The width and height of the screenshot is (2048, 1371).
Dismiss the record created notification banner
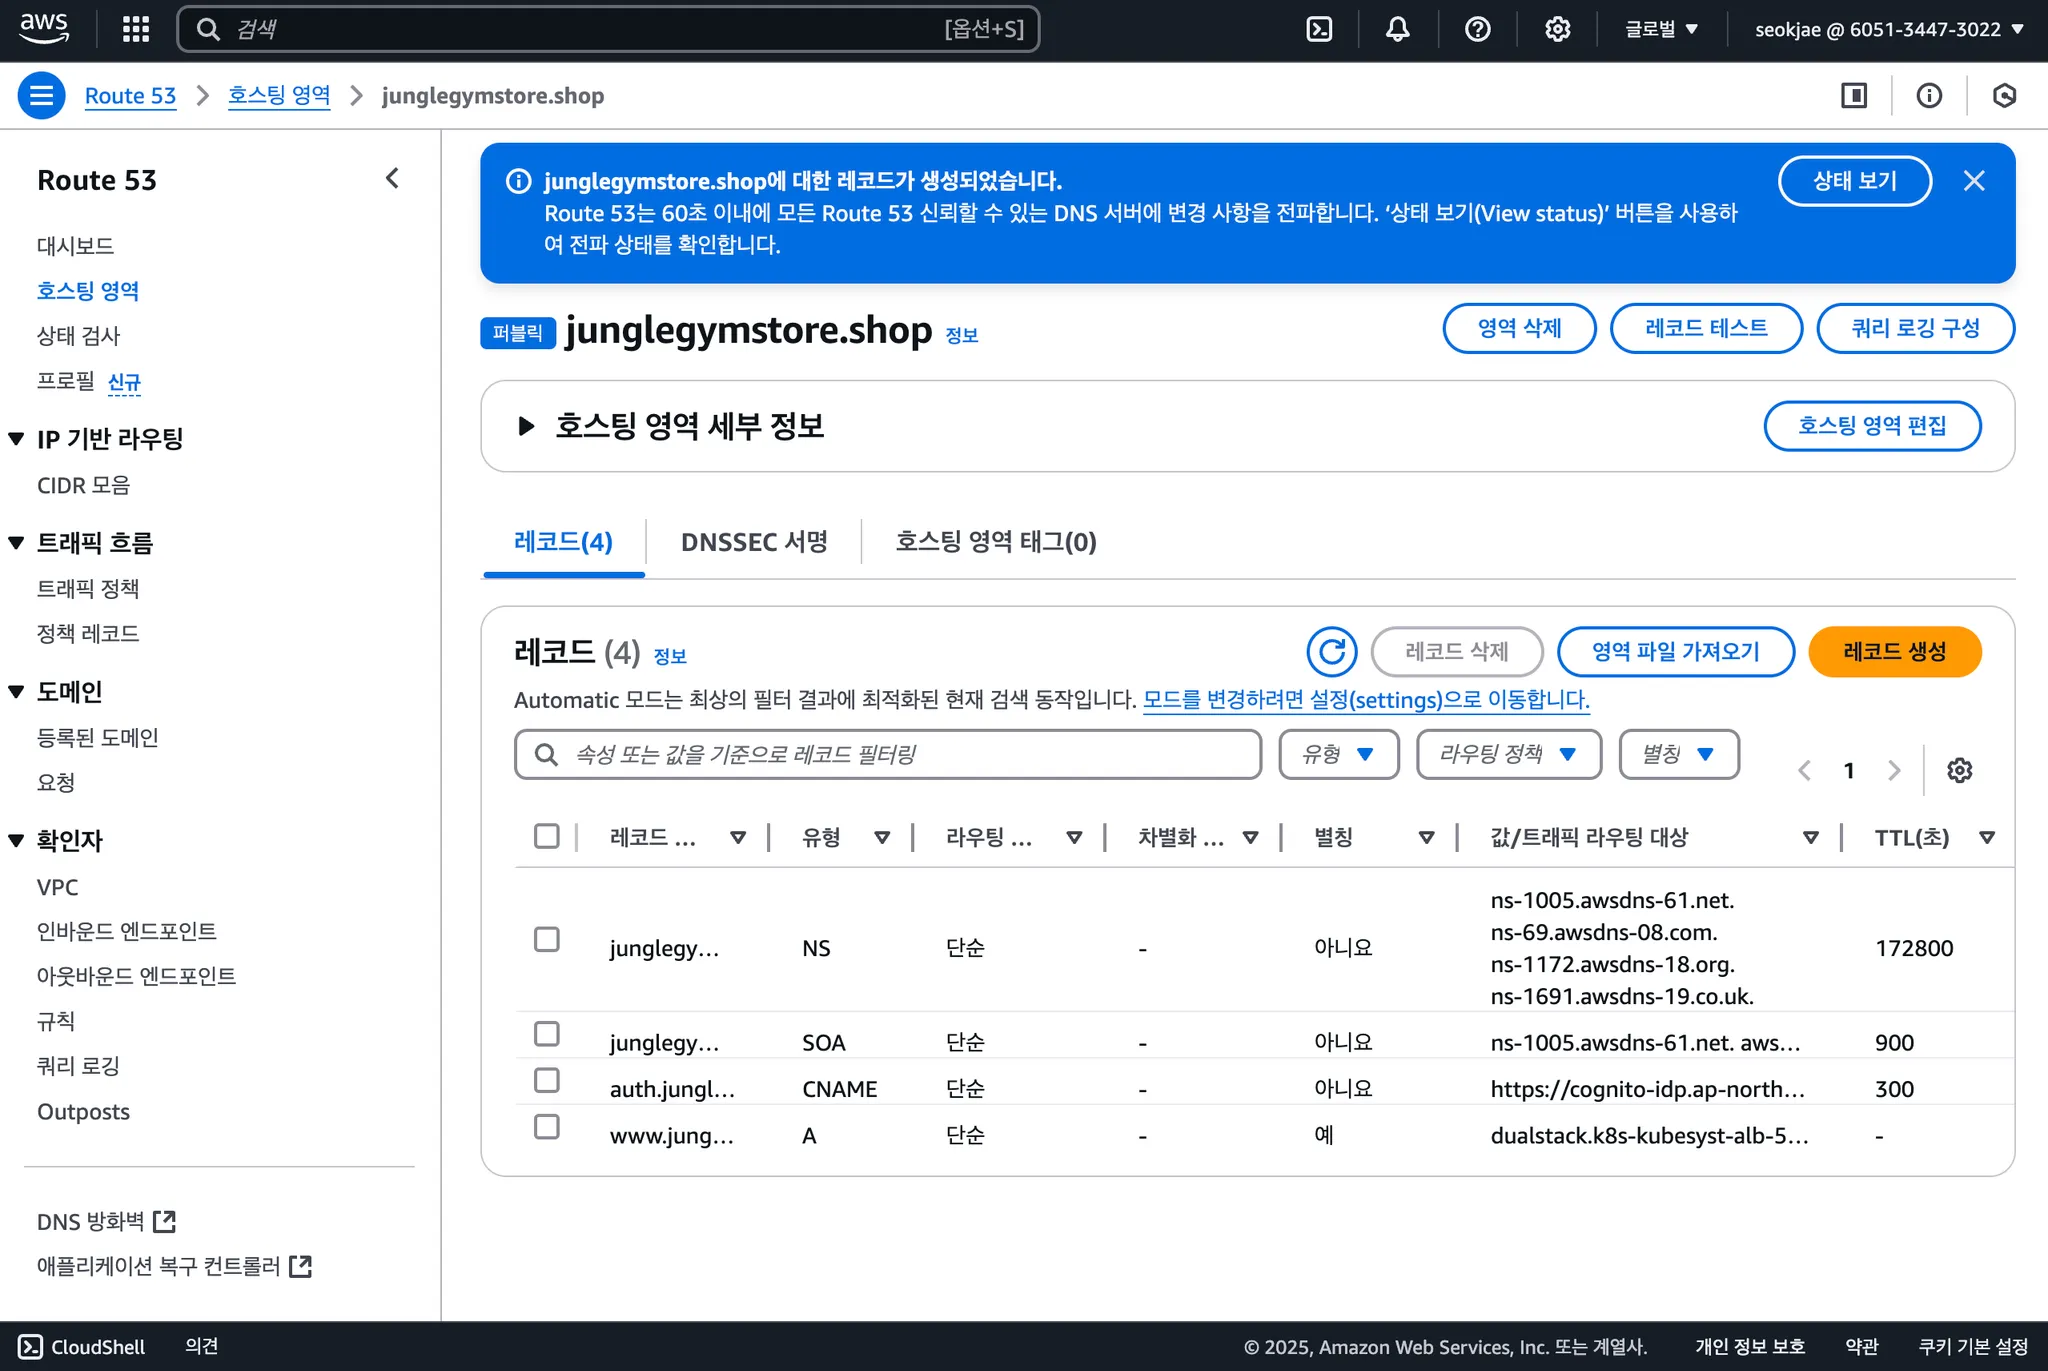(x=1973, y=181)
